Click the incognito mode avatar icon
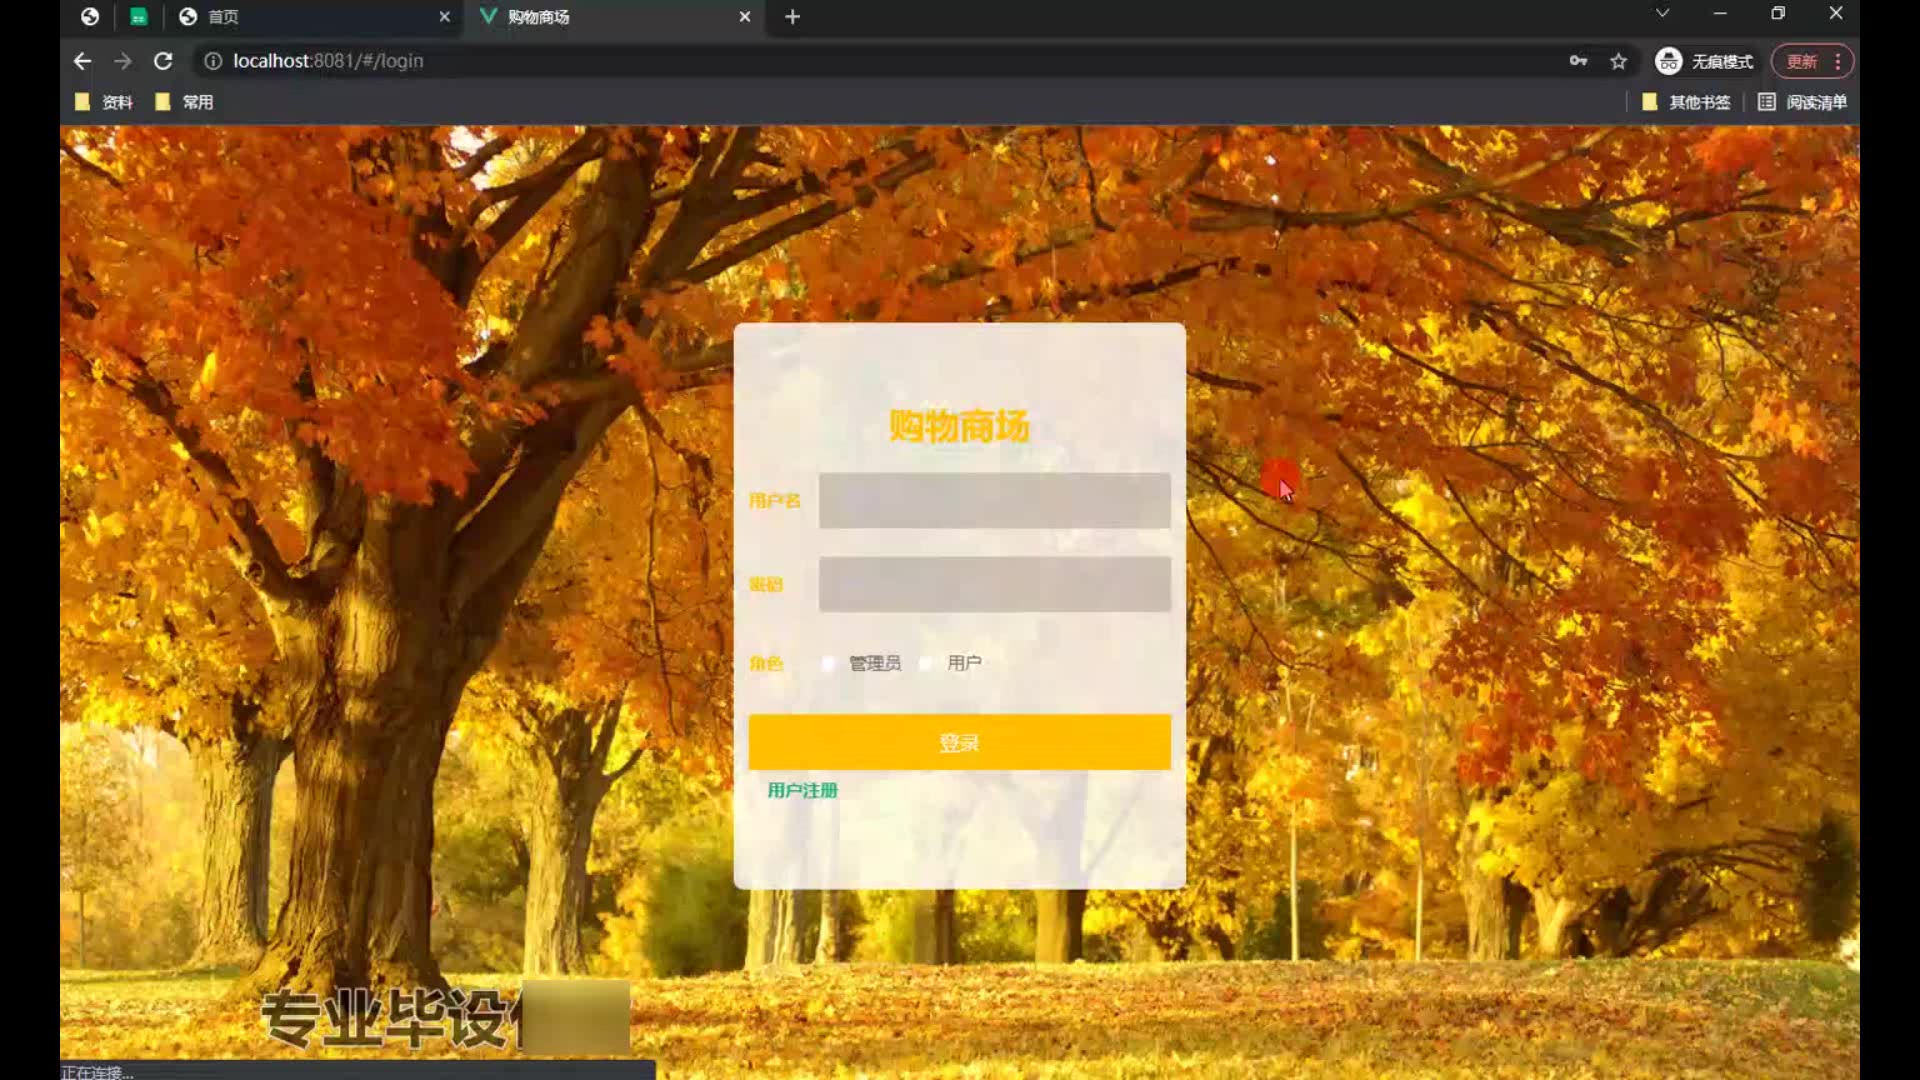This screenshot has width=1920, height=1080. [x=1668, y=61]
